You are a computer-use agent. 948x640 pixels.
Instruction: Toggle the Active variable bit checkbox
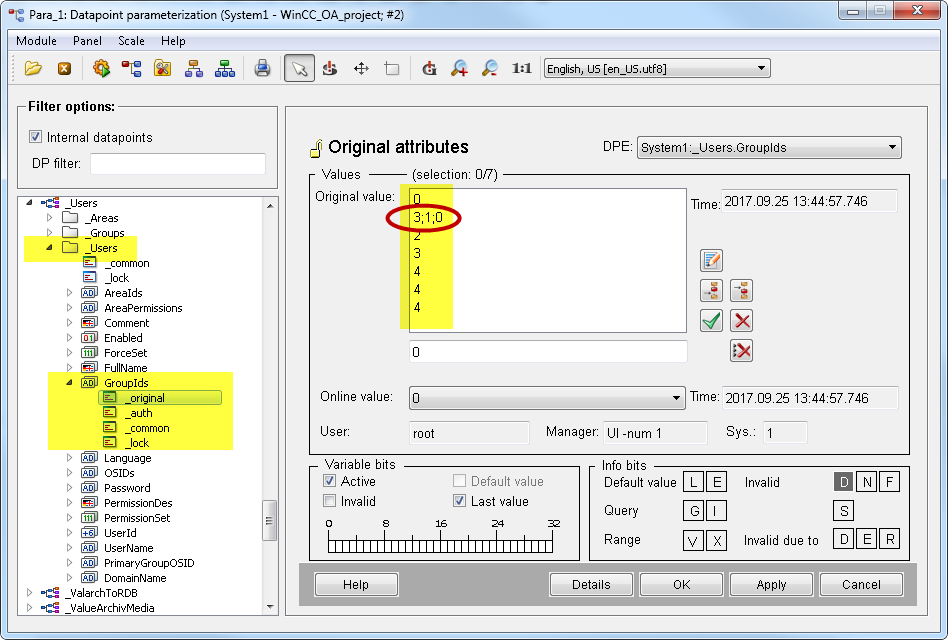click(x=330, y=482)
